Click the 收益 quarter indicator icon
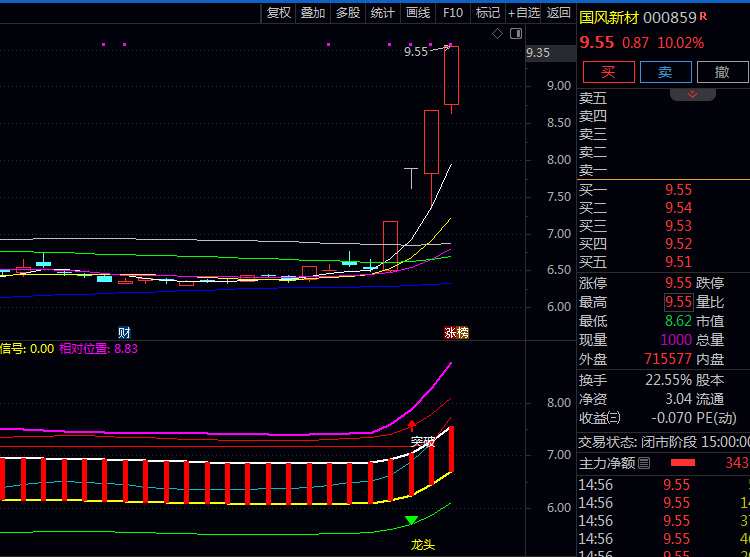Image resolution: width=750 pixels, height=557 pixels. click(x=614, y=418)
